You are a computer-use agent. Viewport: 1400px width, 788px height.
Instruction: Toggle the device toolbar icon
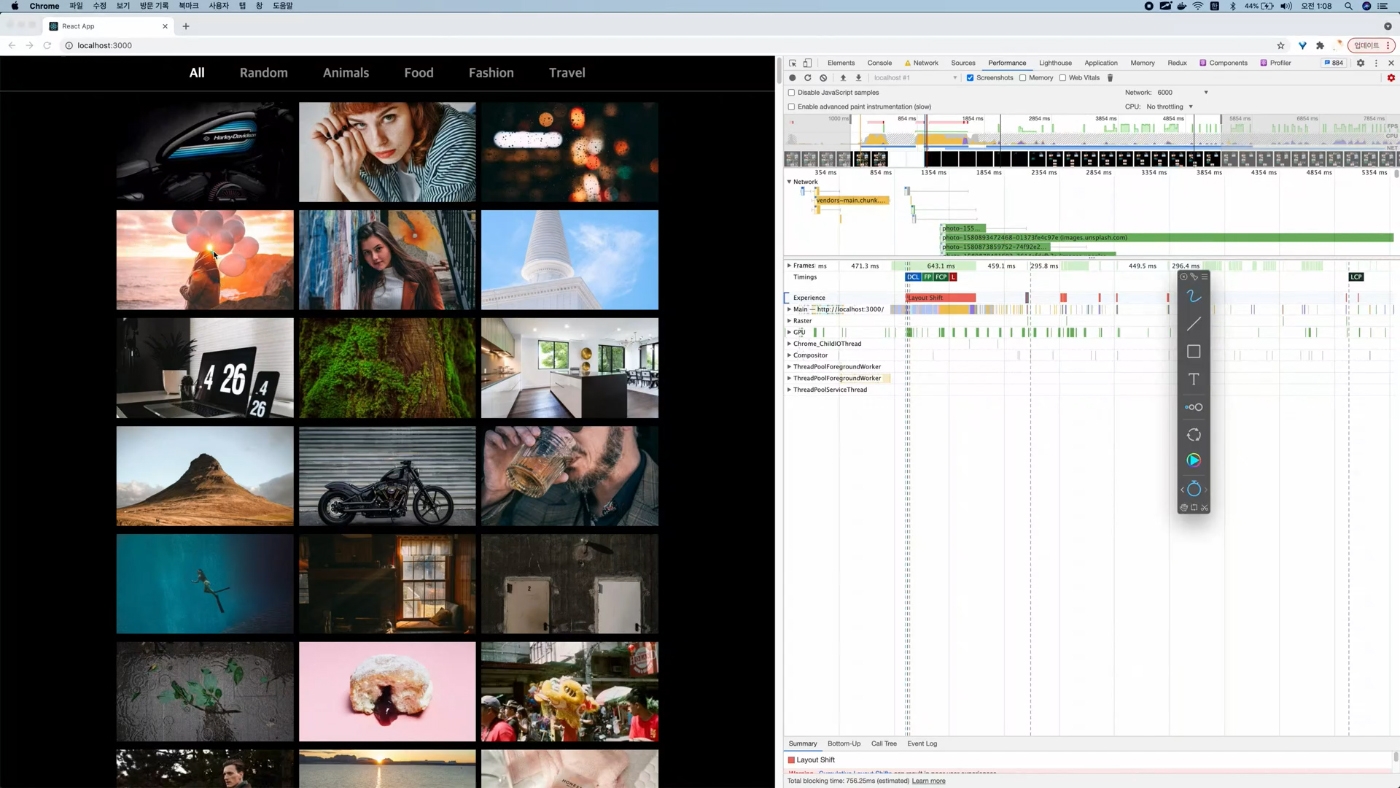[x=807, y=63]
